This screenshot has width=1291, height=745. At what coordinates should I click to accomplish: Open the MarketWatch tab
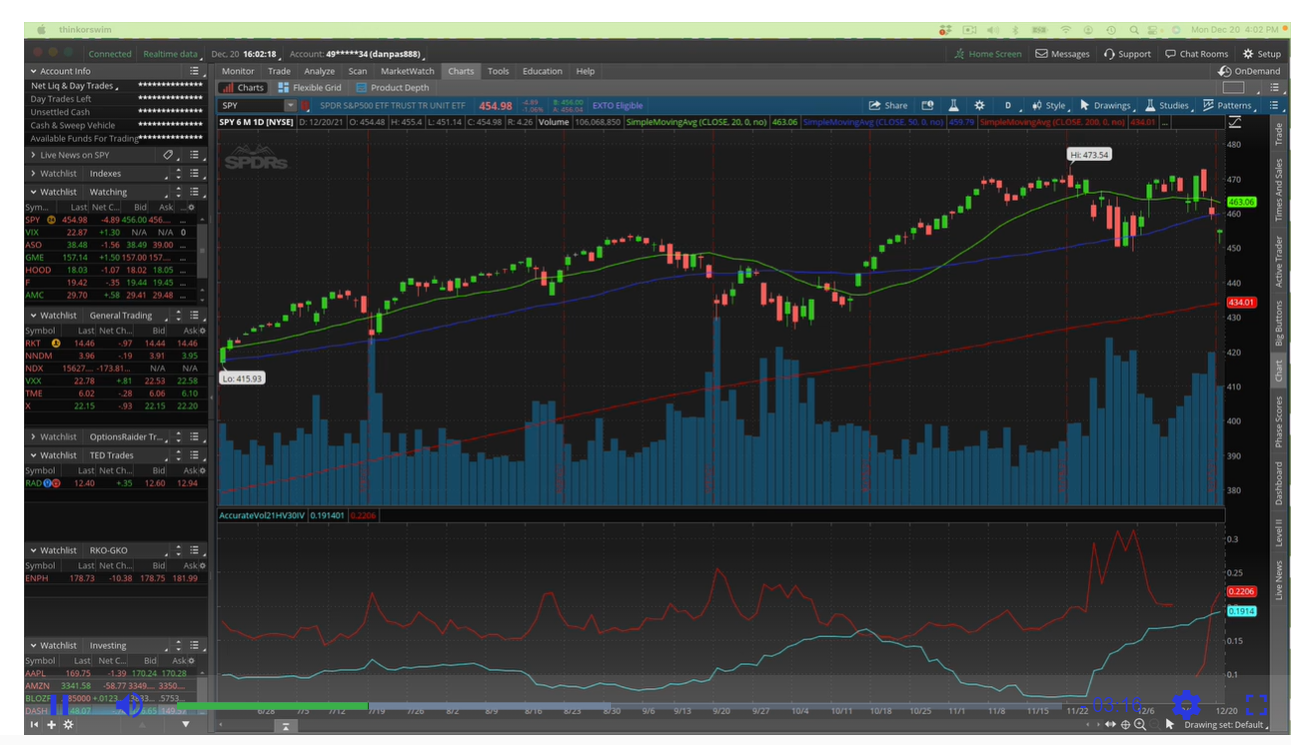[407, 71]
